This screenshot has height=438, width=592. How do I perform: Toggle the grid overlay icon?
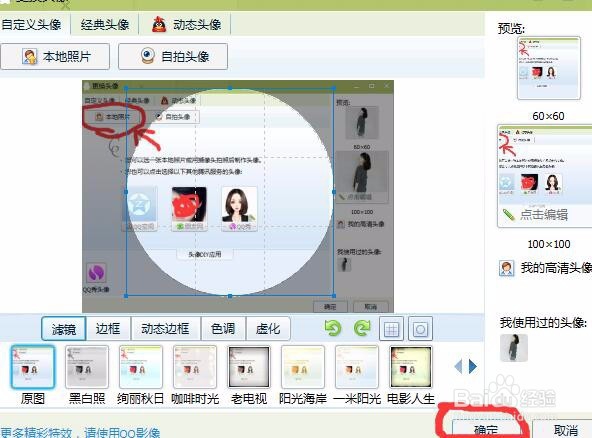pyautogui.click(x=391, y=329)
